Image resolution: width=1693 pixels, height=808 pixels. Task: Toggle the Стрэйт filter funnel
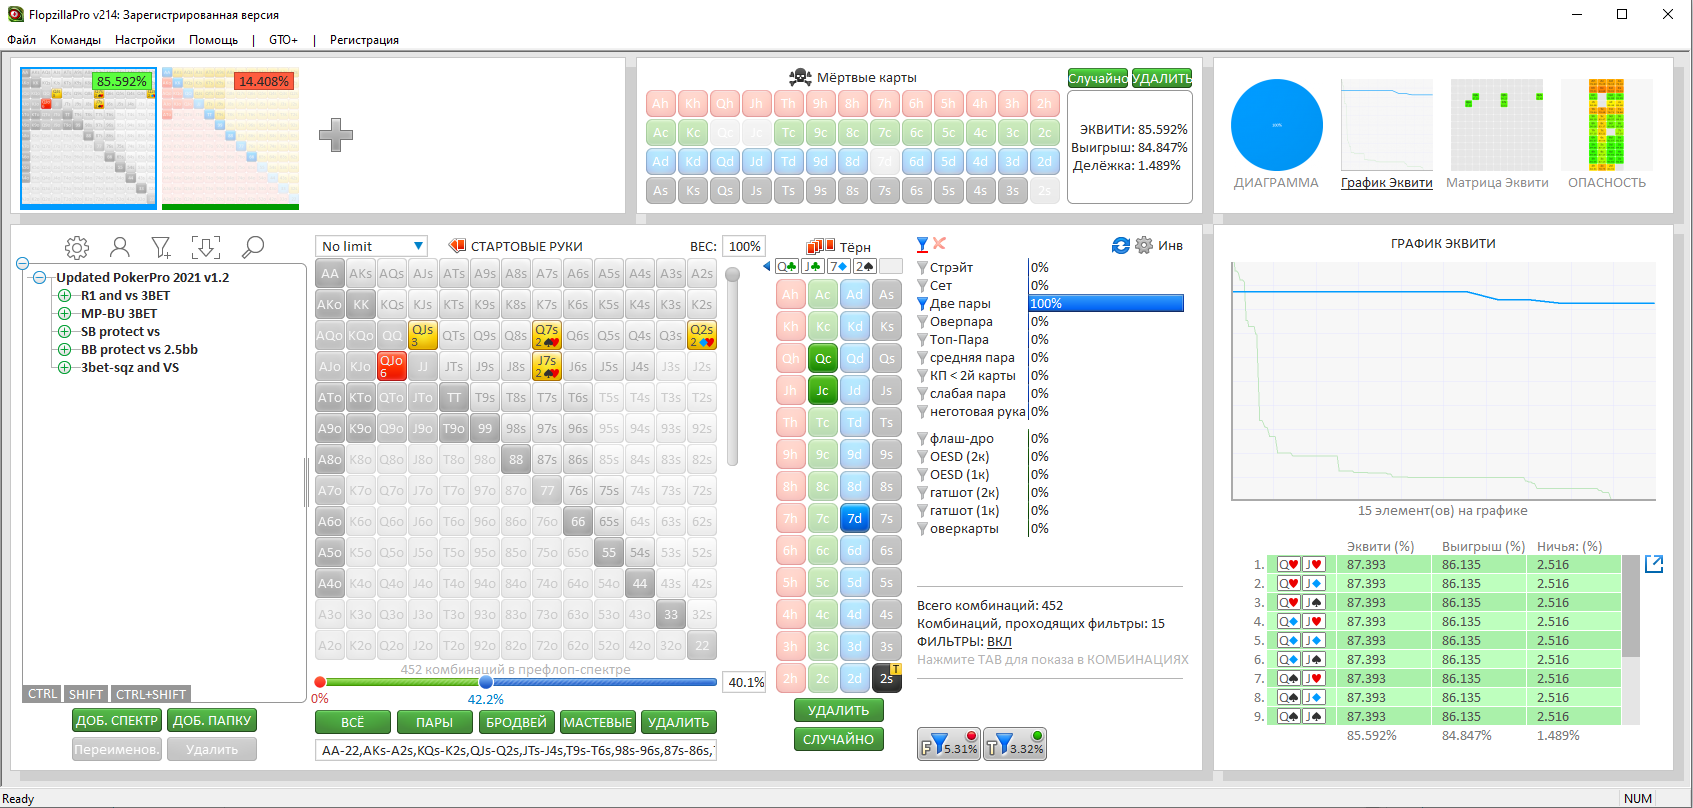pyautogui.click(x=923, y=268)
